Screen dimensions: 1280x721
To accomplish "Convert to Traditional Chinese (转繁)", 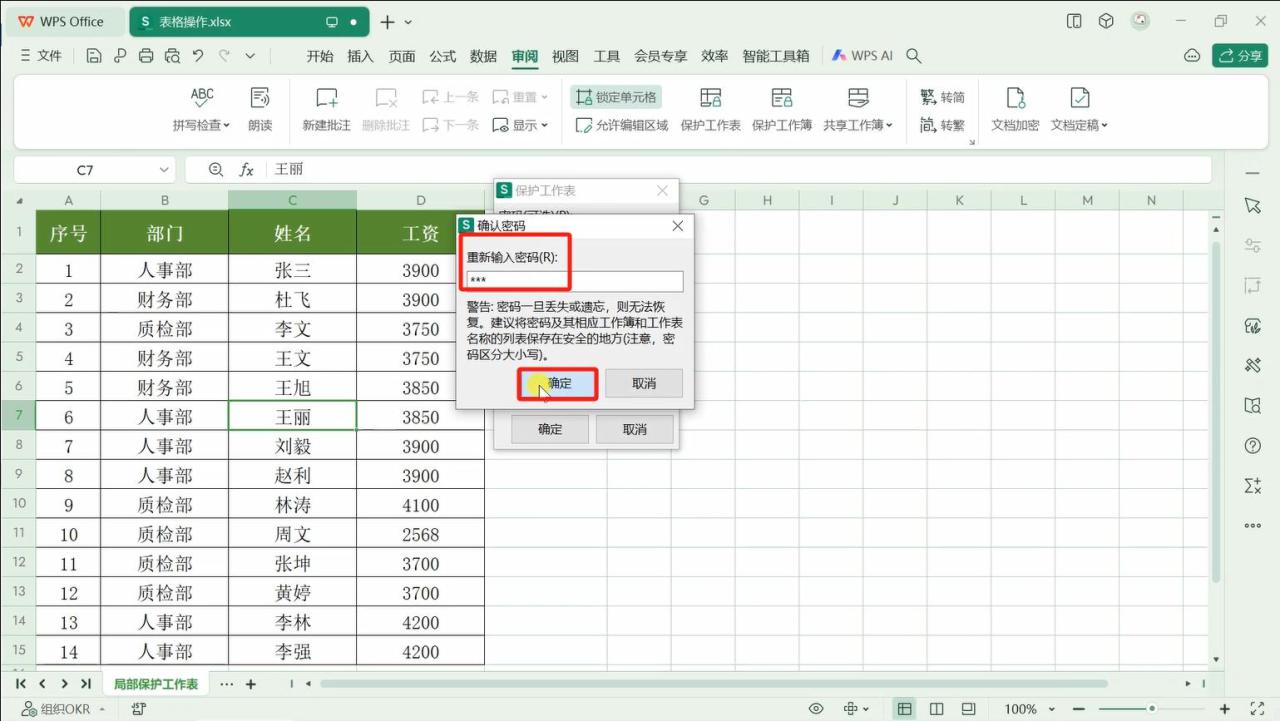I will (x=942, y=125).
